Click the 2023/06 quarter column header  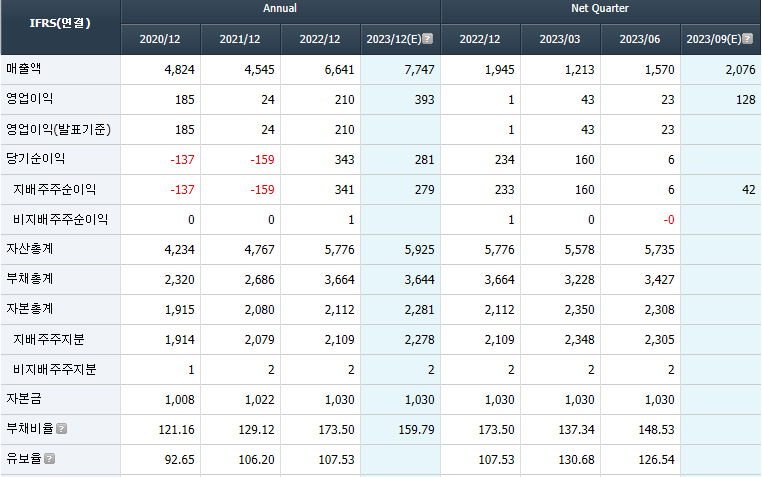pyautogui.click(x=640, y=39)
